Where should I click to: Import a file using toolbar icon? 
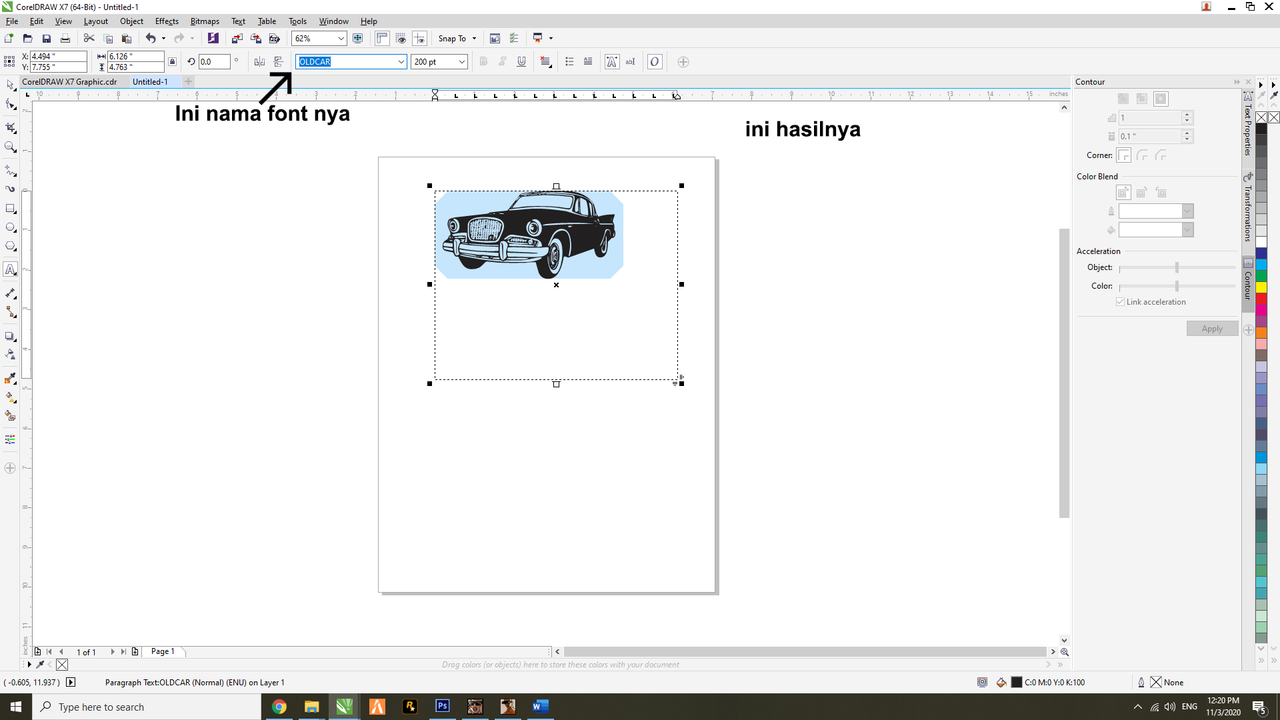point(238,38)
